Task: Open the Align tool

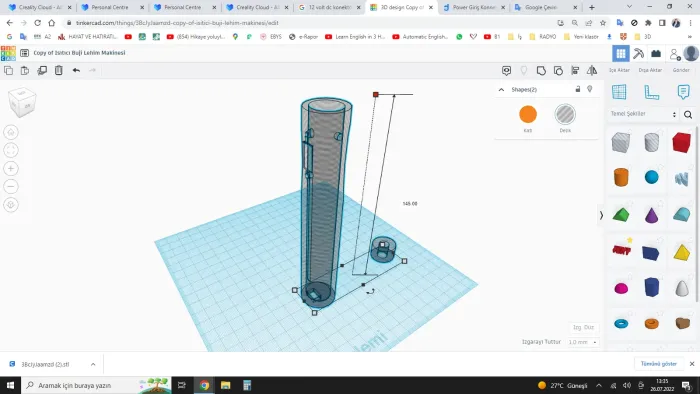Action: (x=575, y=71)
